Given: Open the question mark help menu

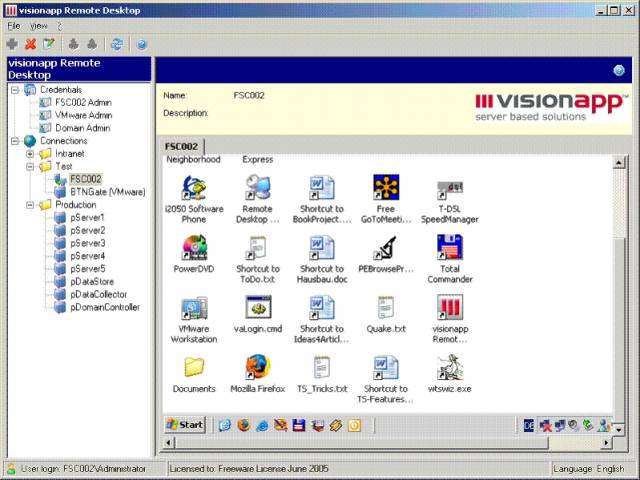Looking at the screenshot, I should point(60,26).
